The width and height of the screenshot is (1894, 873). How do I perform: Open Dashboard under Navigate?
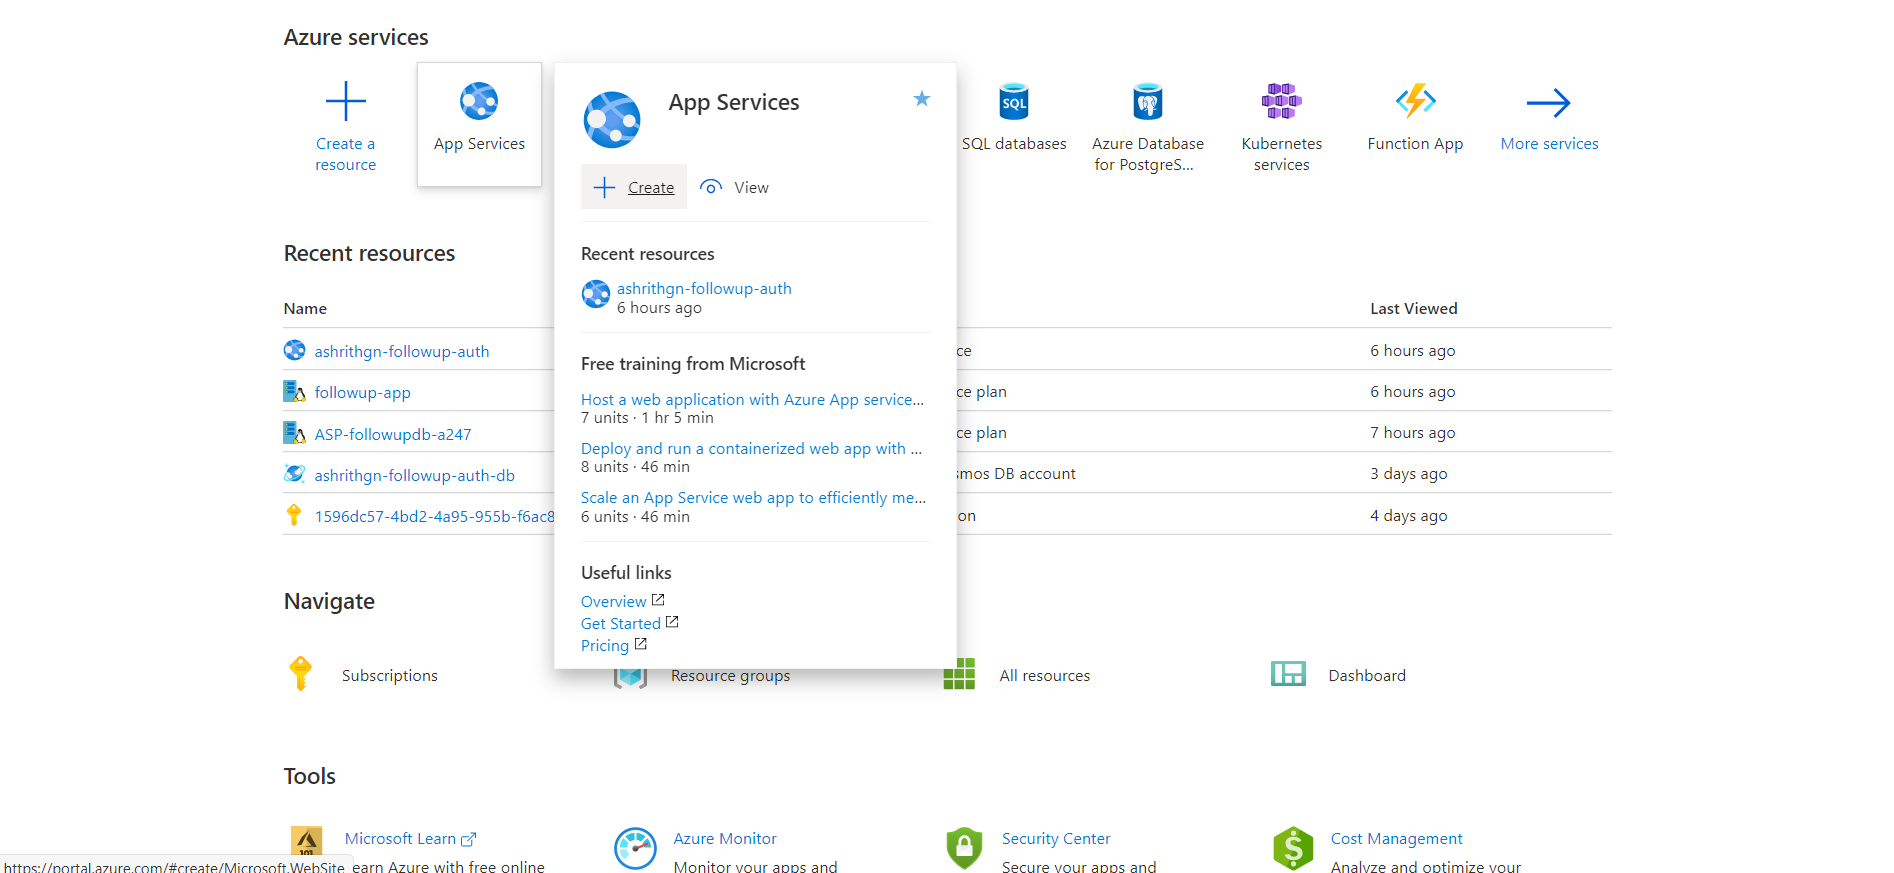[1367, 676]
